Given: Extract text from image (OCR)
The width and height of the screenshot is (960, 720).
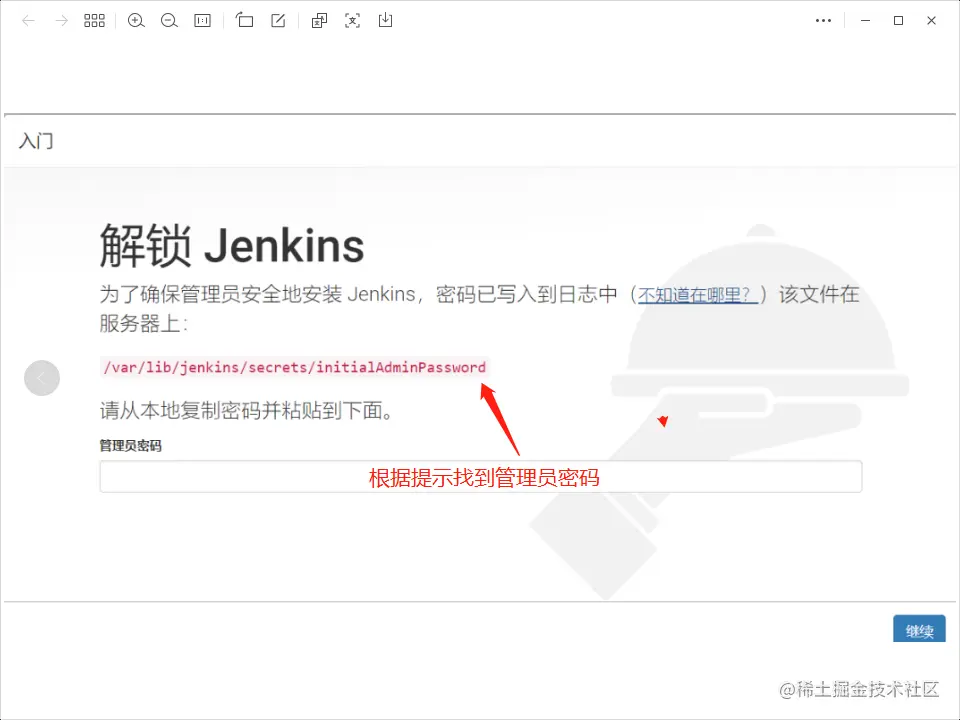Looking at the screenshot, I should [x=353, y=21].
